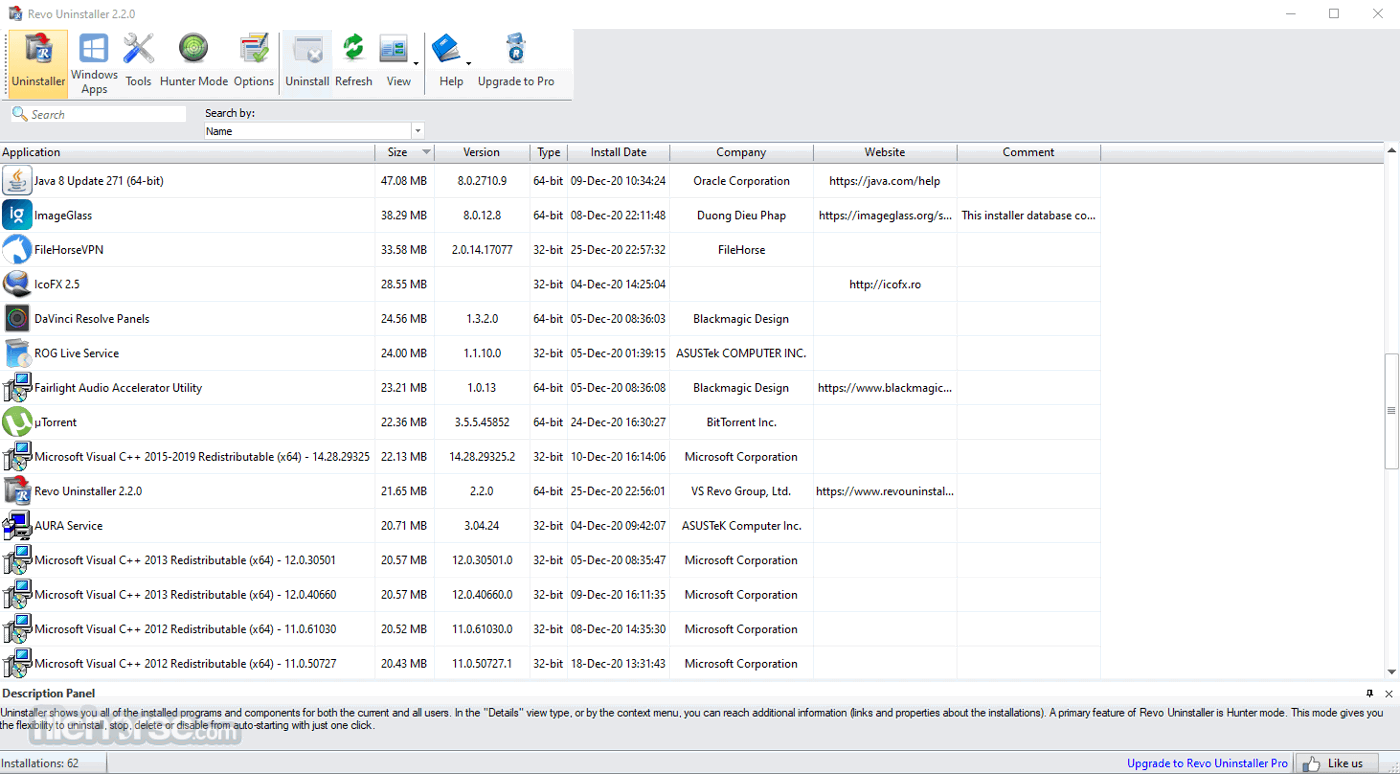Image resolution: width=1400 pixels, height=774 pixels.
Task: Click ImageGlass comment 'This installer database co...'
Action: click(1028, 215)
